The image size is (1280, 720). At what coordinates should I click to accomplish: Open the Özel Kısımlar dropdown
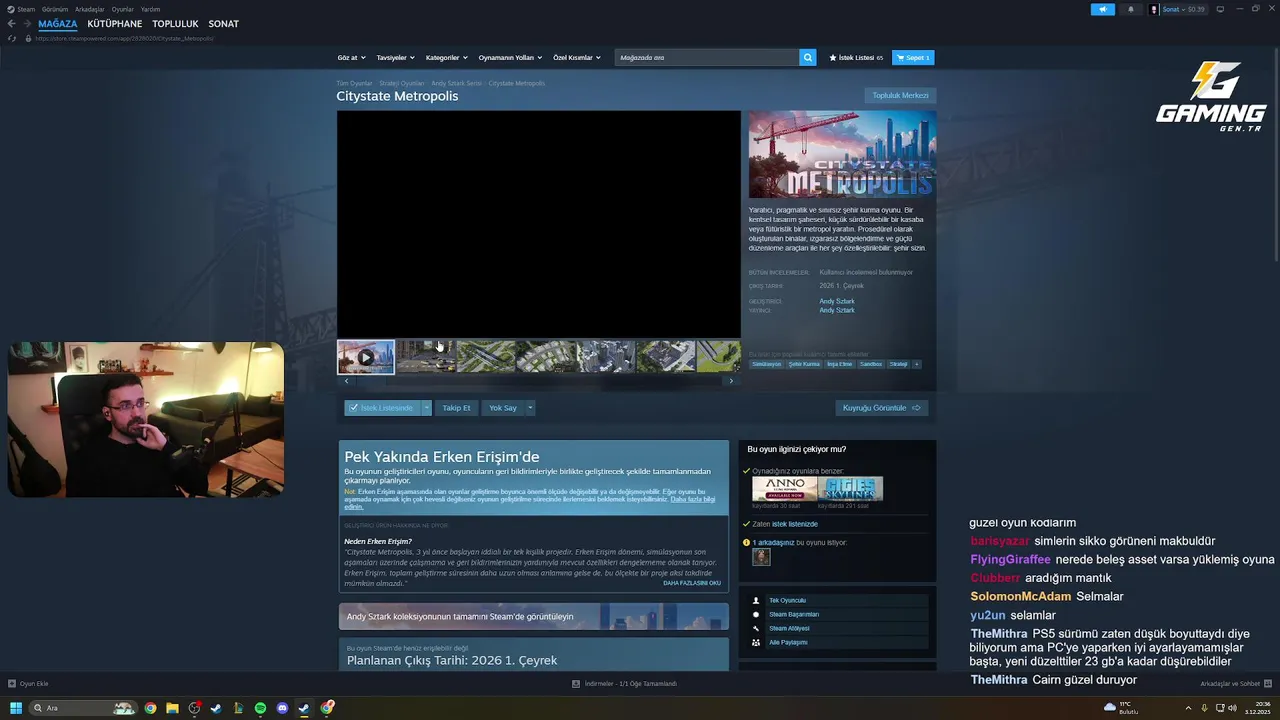click(577, 58)
